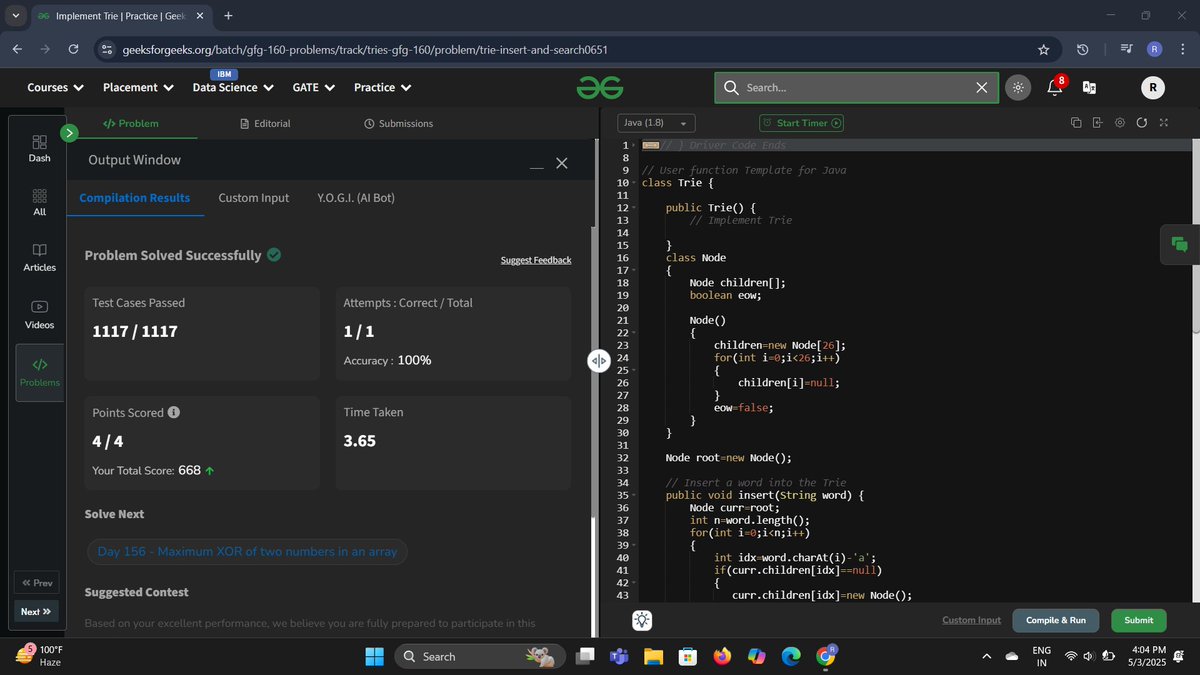Launch Firefox from the taskbar
Screen dimensions: 1200x675
722,656
